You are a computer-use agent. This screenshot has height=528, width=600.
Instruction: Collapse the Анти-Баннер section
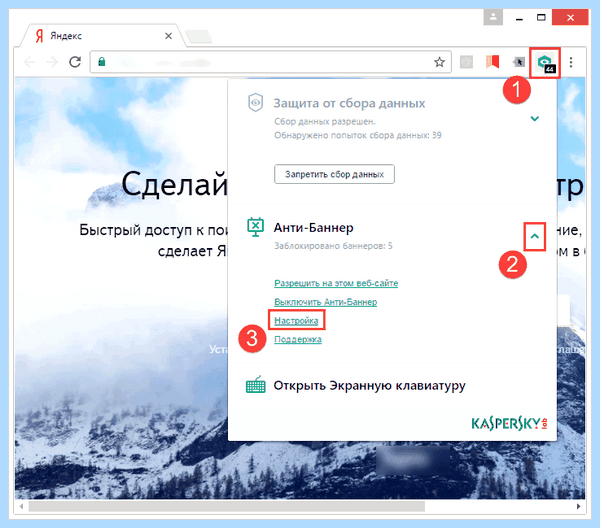coord(535,236)
